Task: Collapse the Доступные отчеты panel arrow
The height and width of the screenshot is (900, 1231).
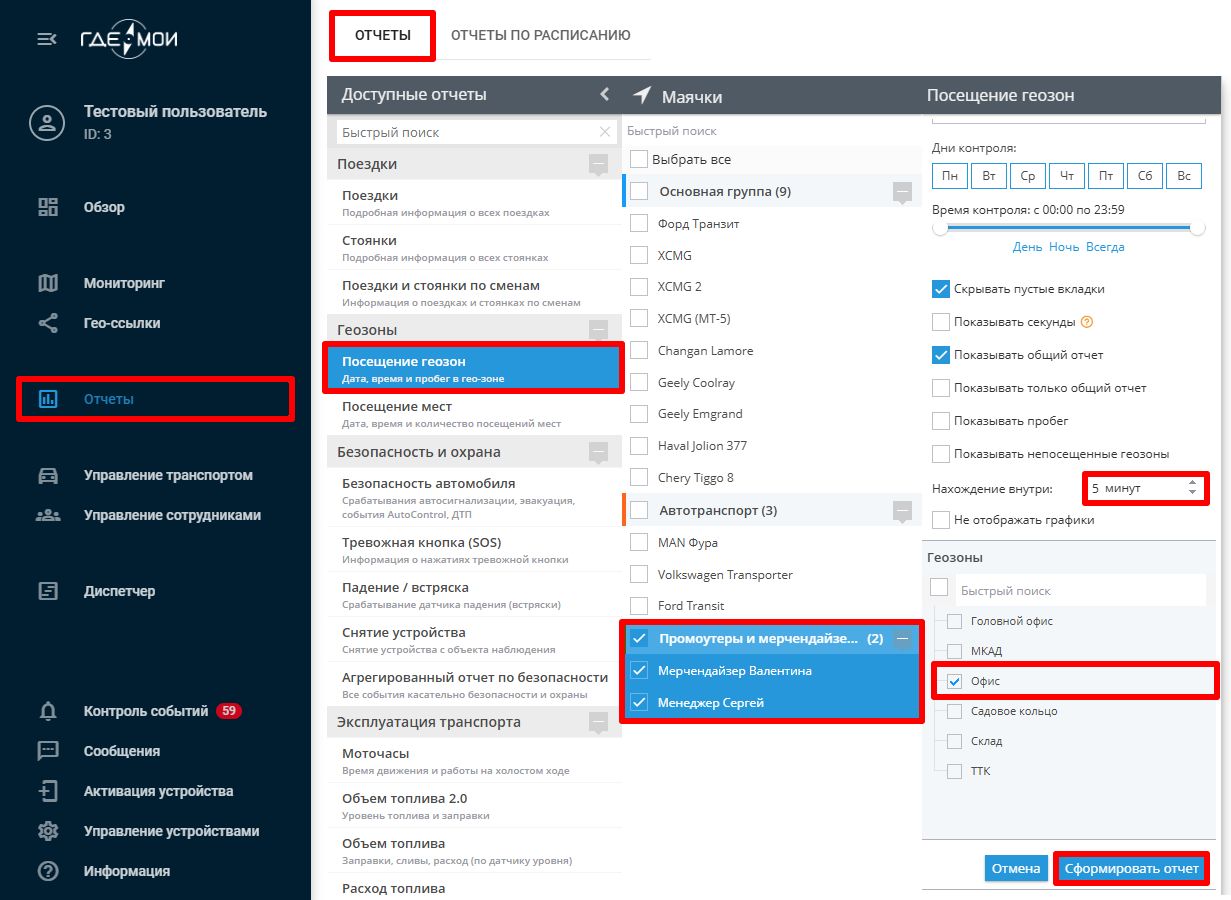Action: pyautogui.click(x=604, y=94)
